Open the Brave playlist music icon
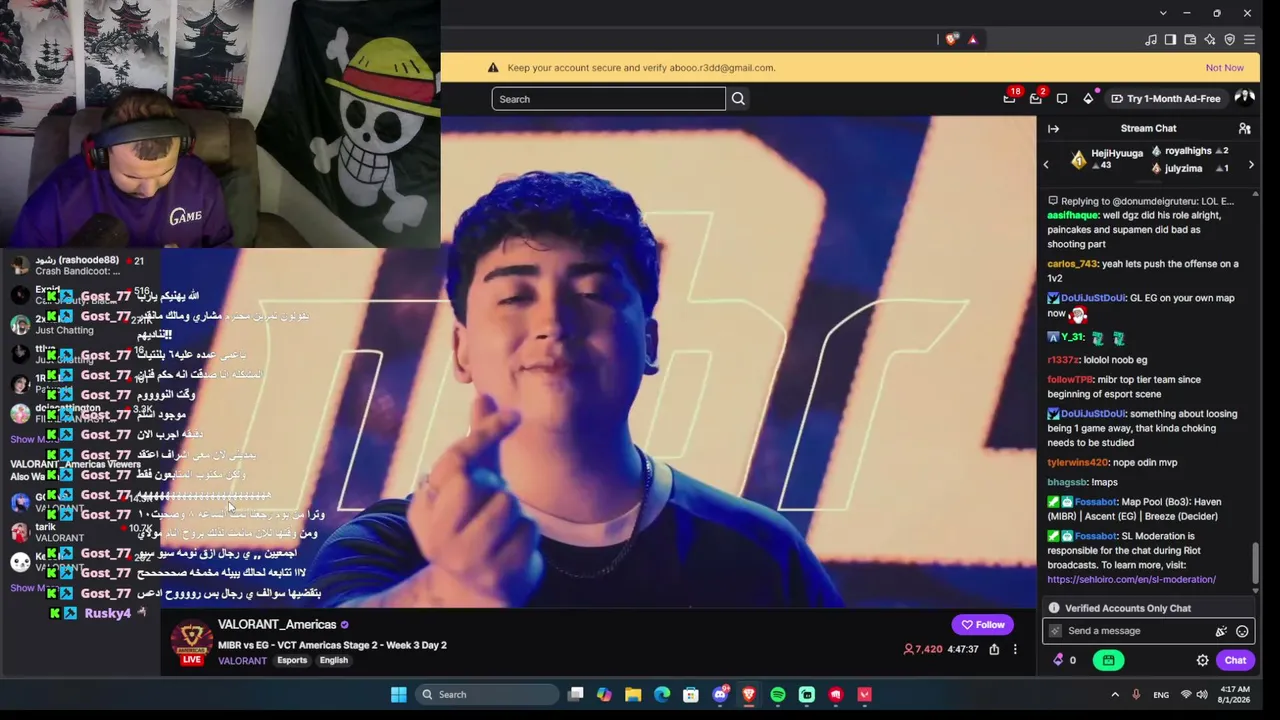 coord(1151,40)
